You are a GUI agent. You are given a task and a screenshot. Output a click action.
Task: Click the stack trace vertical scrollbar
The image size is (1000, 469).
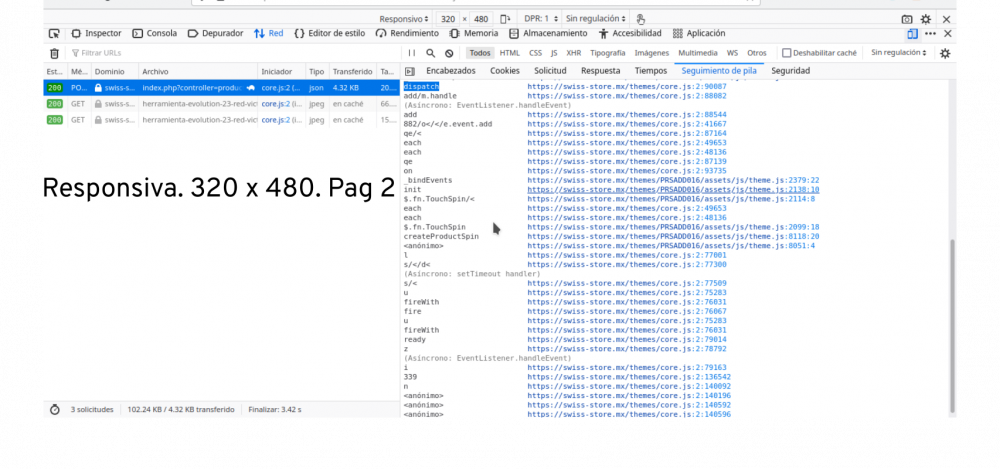point(953,325)
